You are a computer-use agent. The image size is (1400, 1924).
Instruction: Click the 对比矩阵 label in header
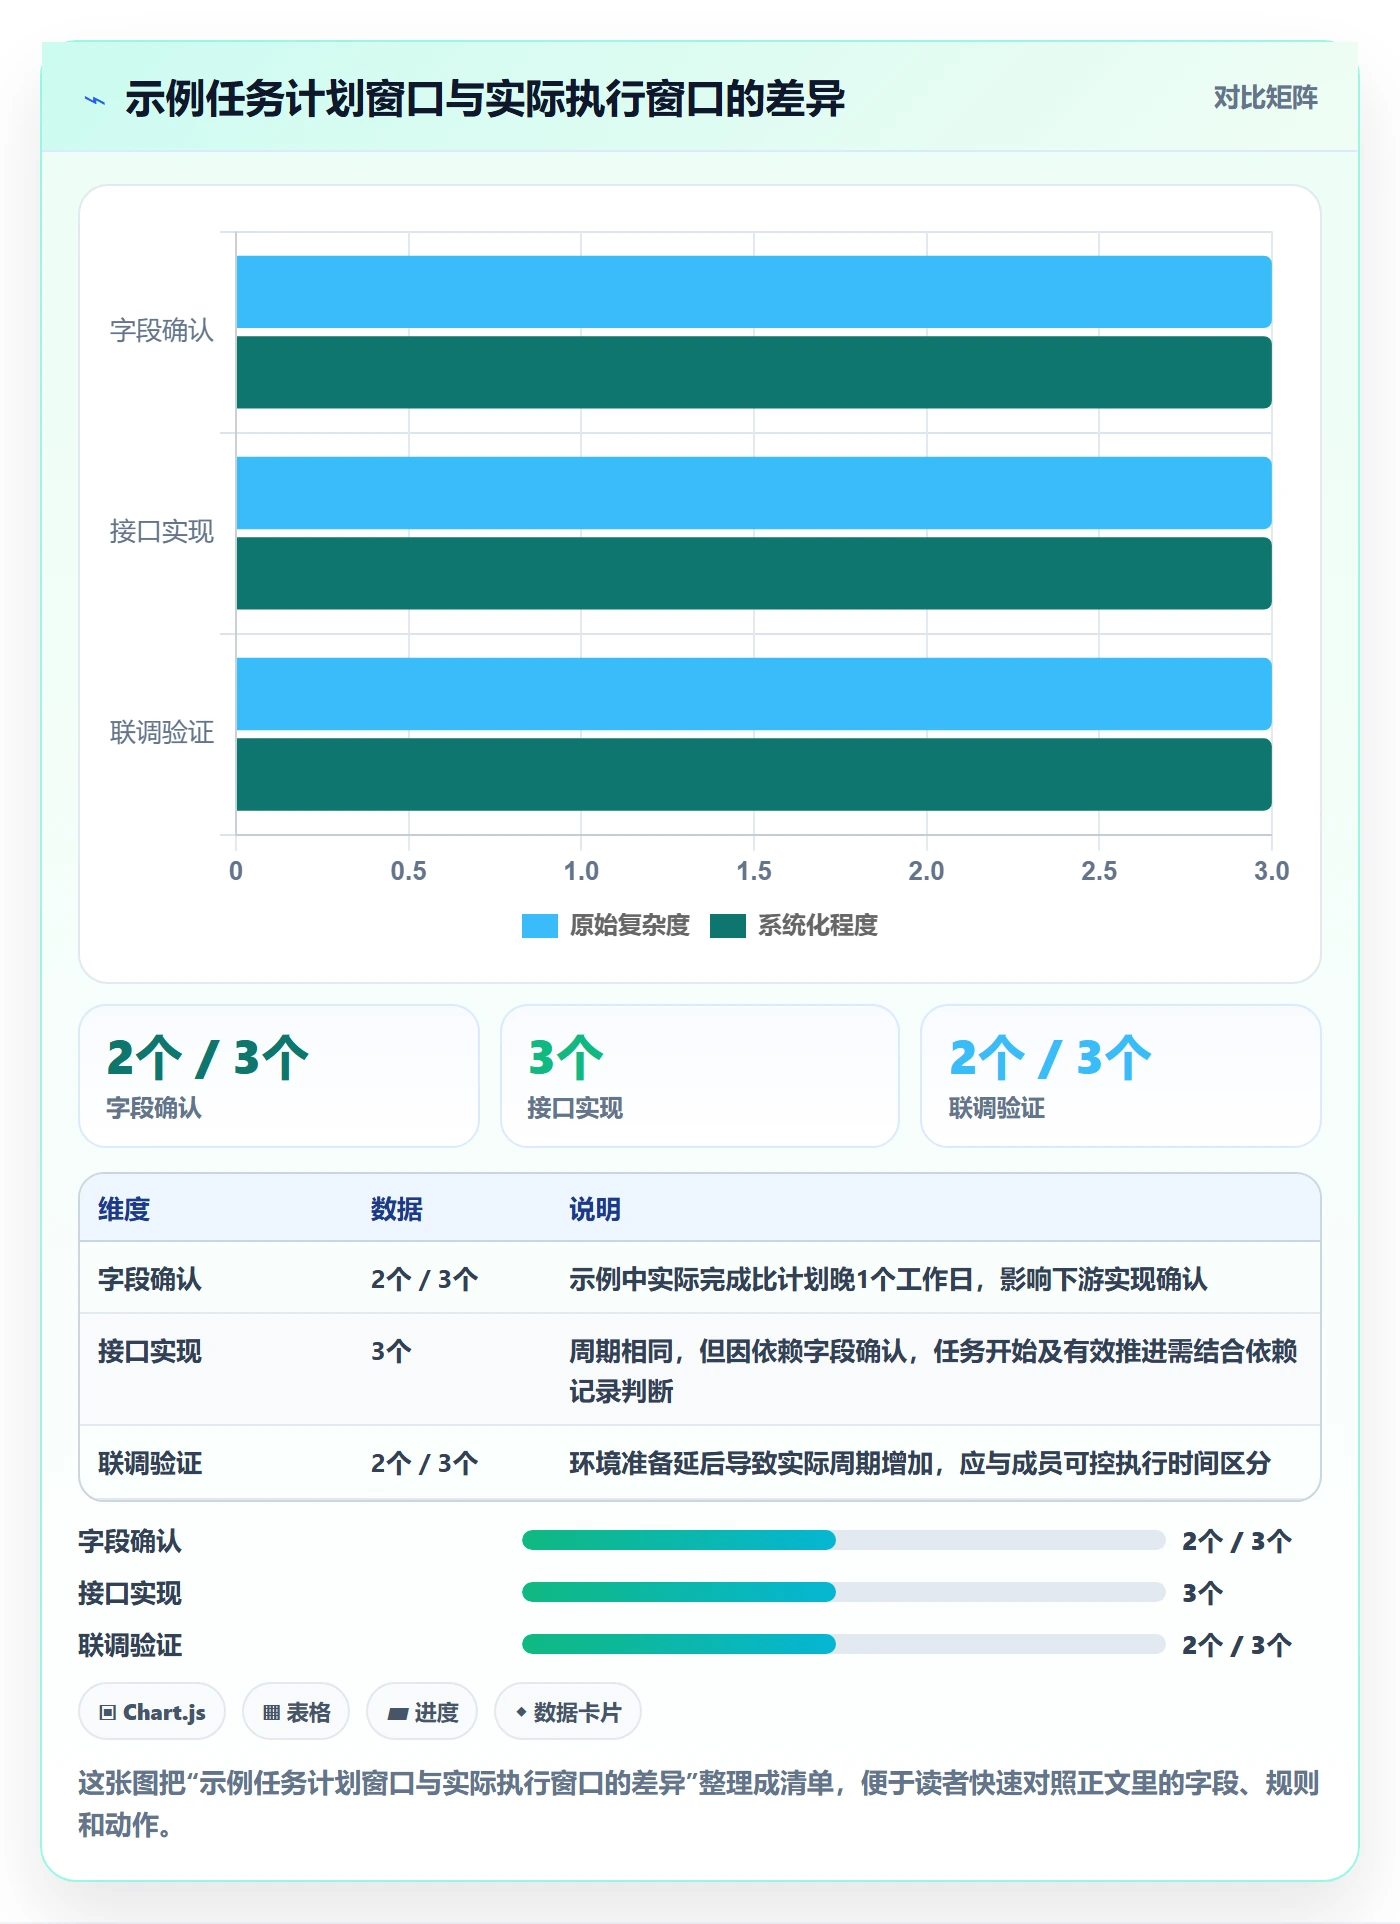tap(1265, 98)
